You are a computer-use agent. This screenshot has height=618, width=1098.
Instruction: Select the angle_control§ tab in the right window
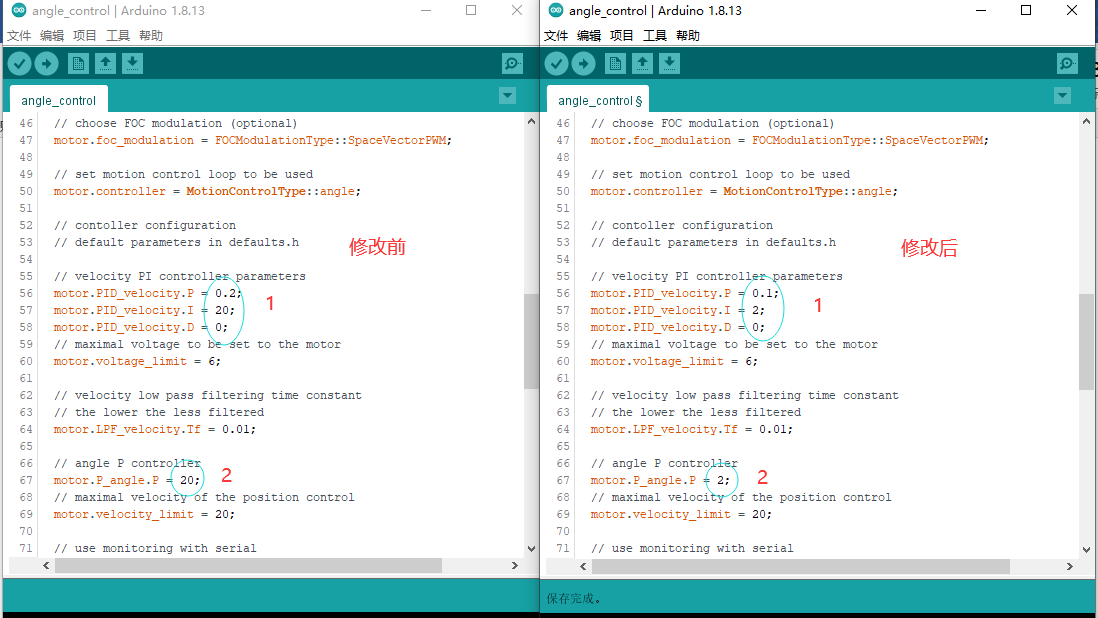pos(597,100)
